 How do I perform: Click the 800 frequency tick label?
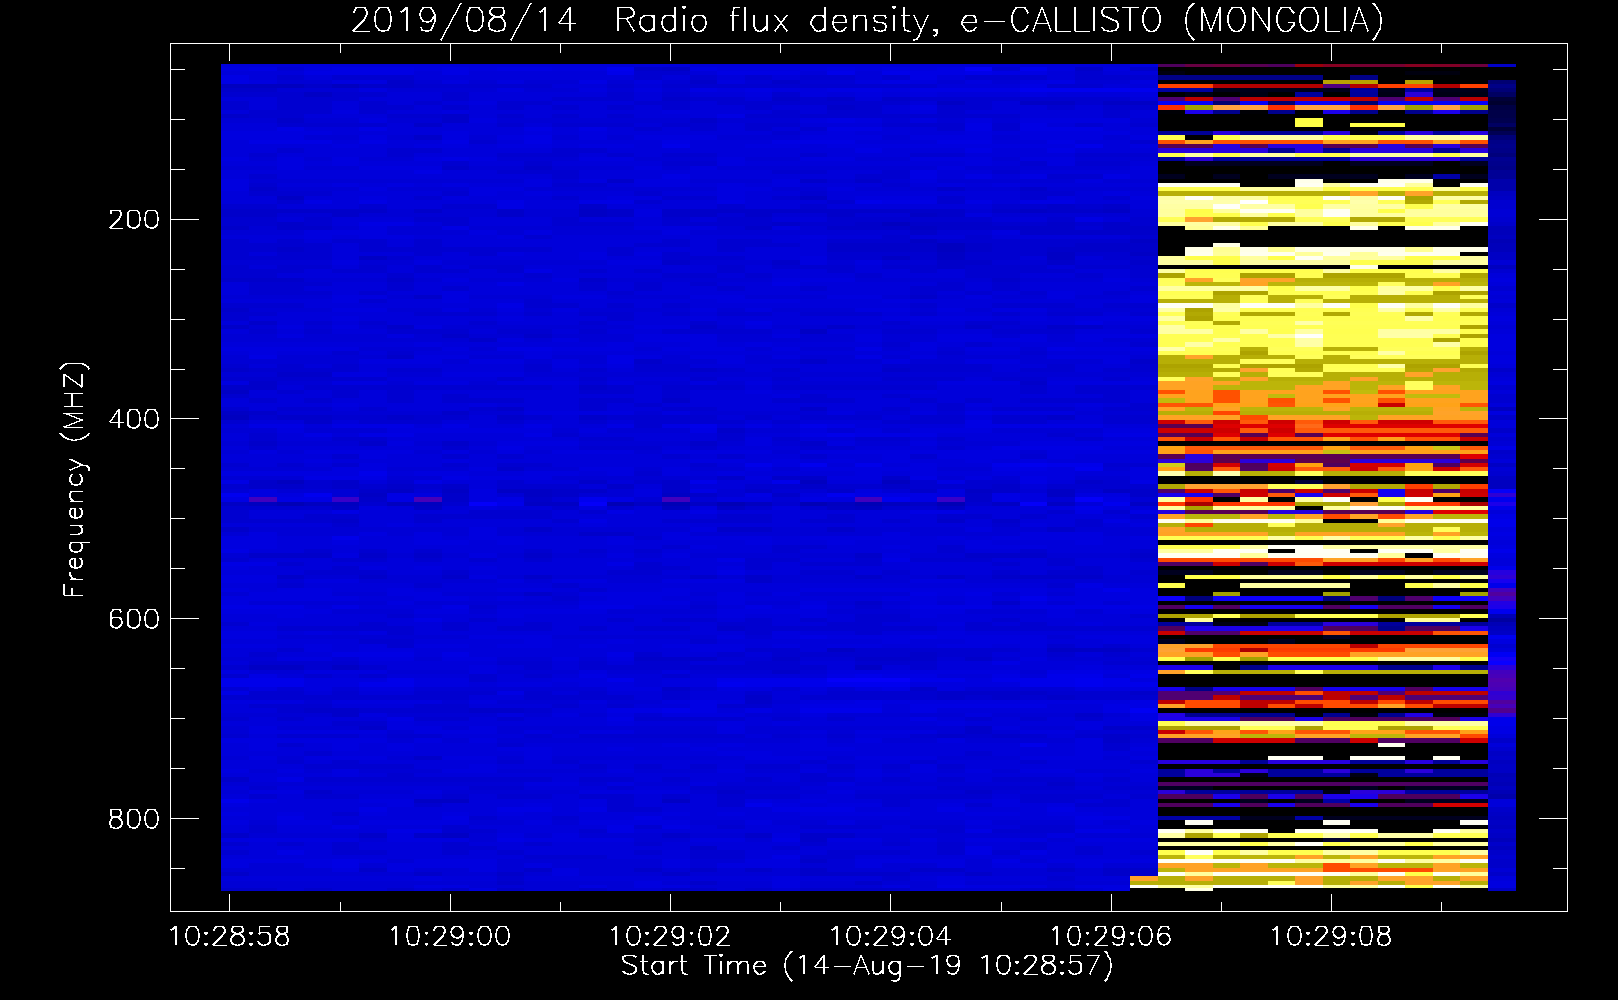[x=134, y=819]
